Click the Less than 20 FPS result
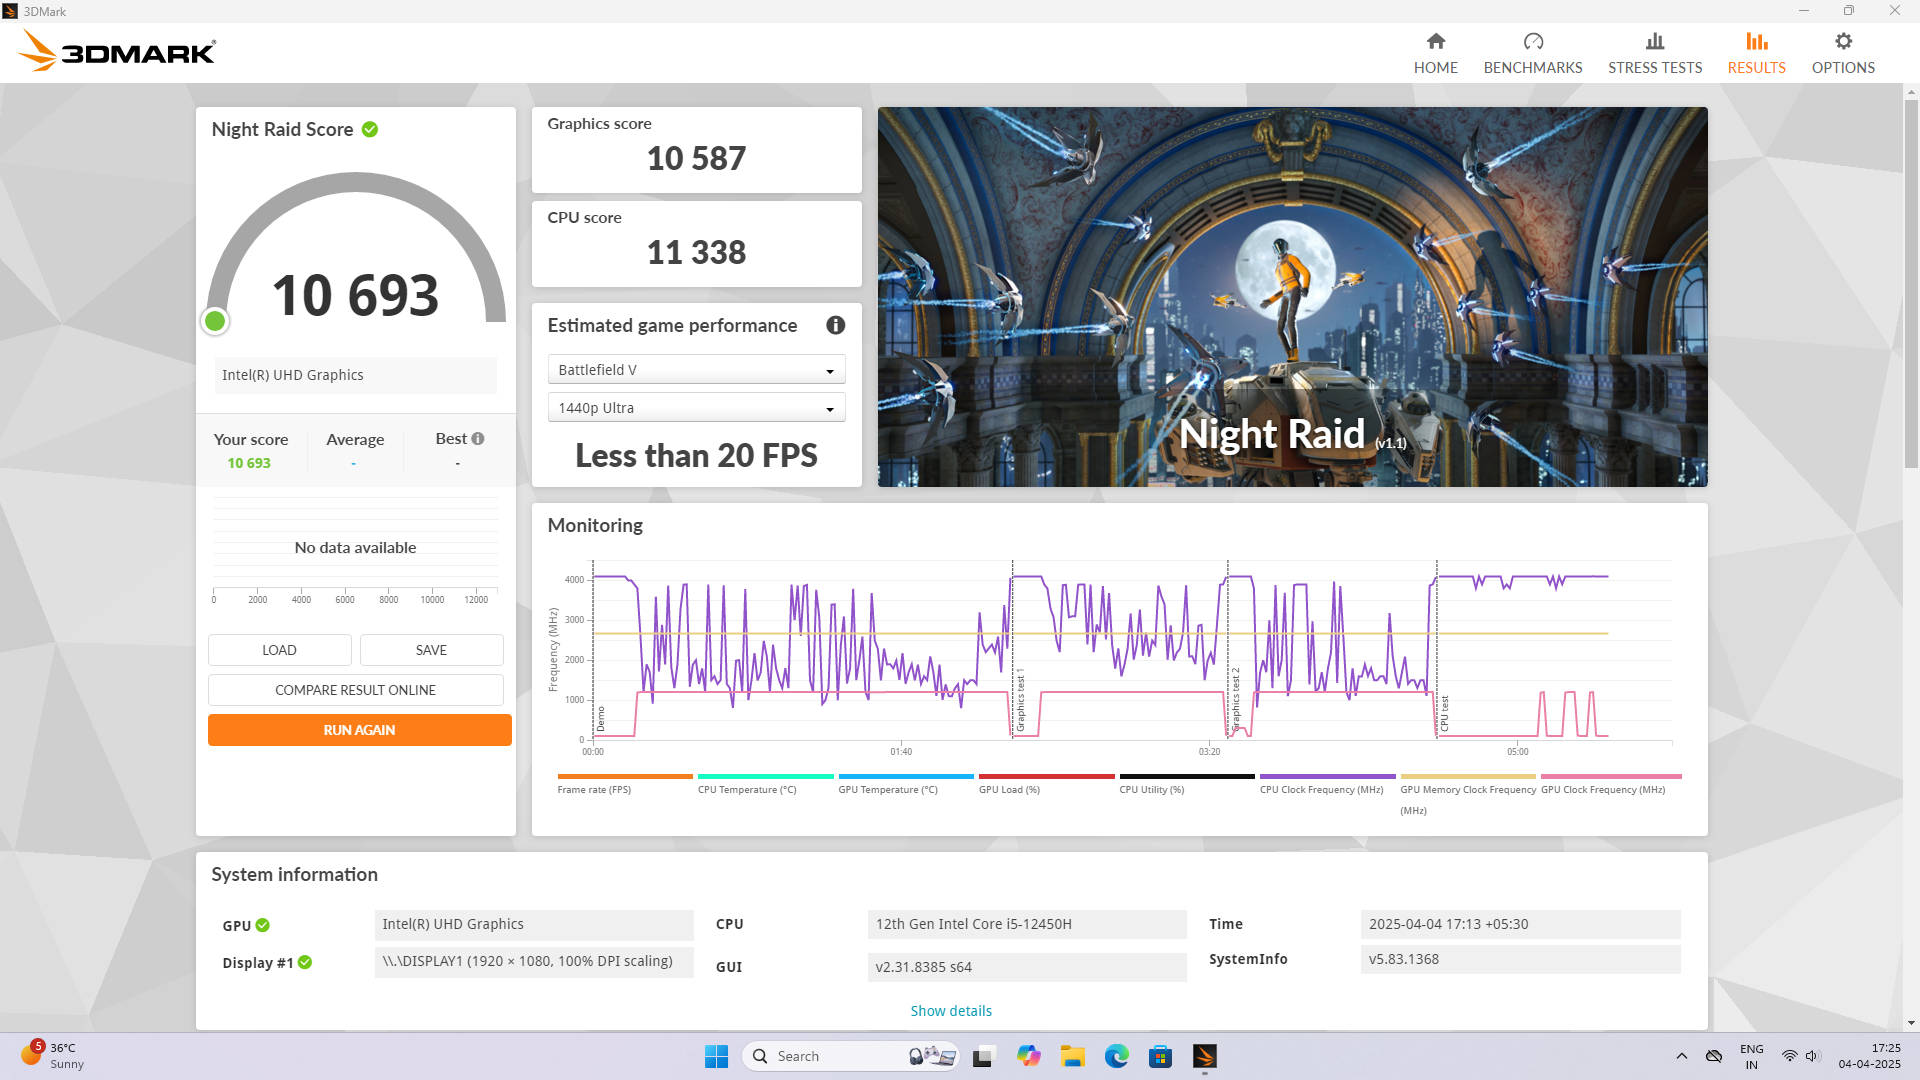 tap(696, 456)
